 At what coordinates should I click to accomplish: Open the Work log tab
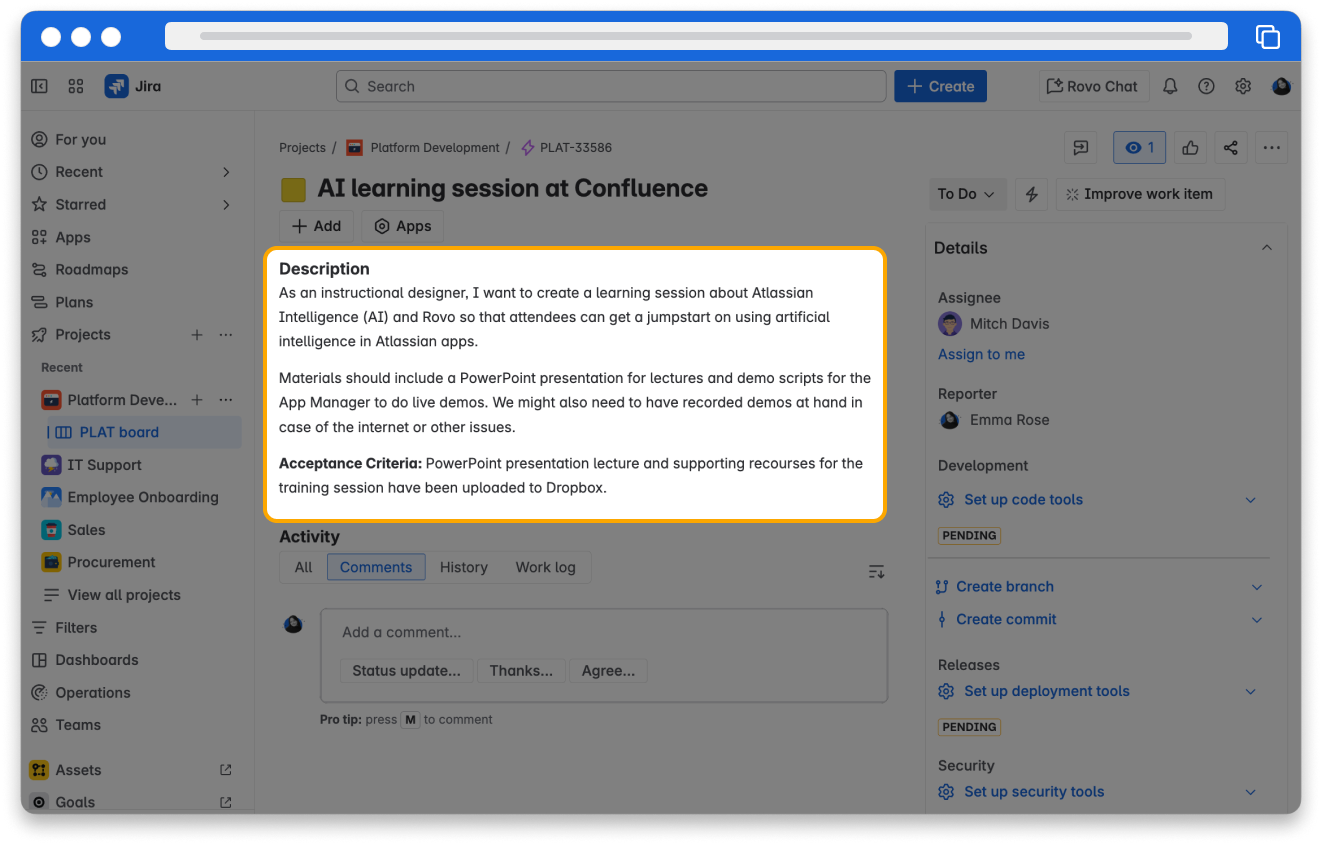[x=546, y=567]
